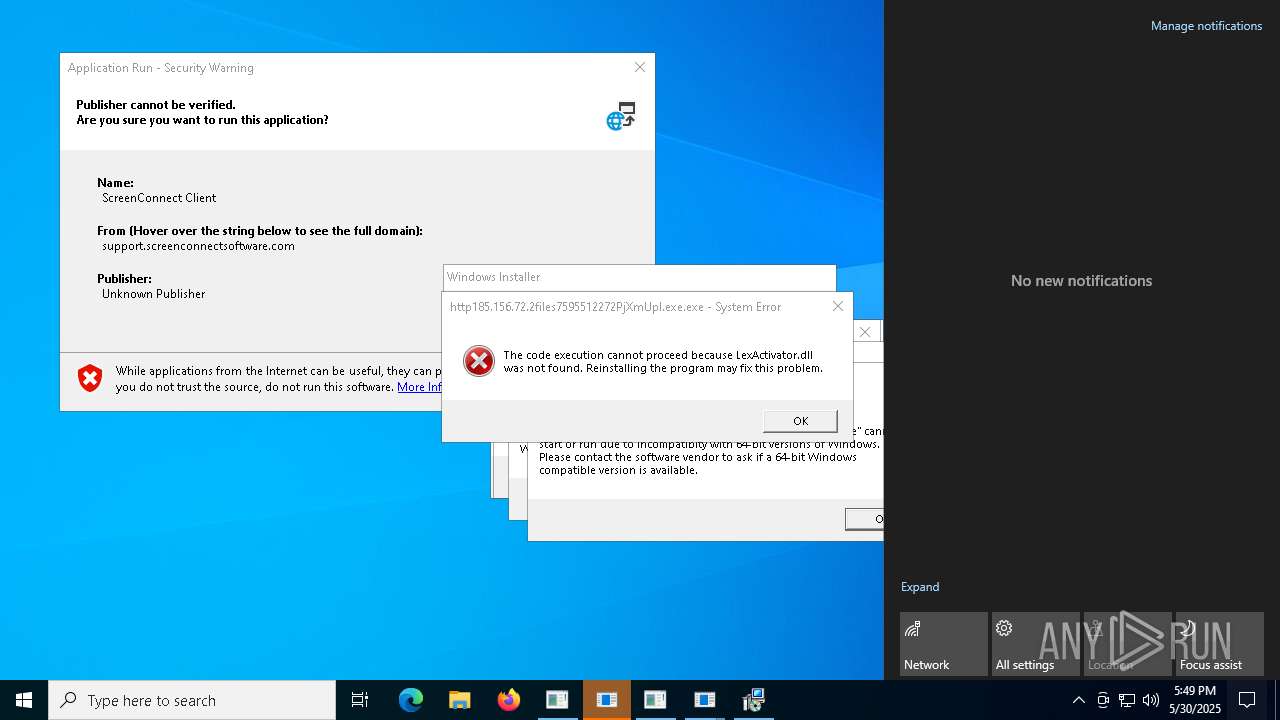Click the ScreenConnect Client name text
This screenshot has height=720, width=1280.
[159, 198]
